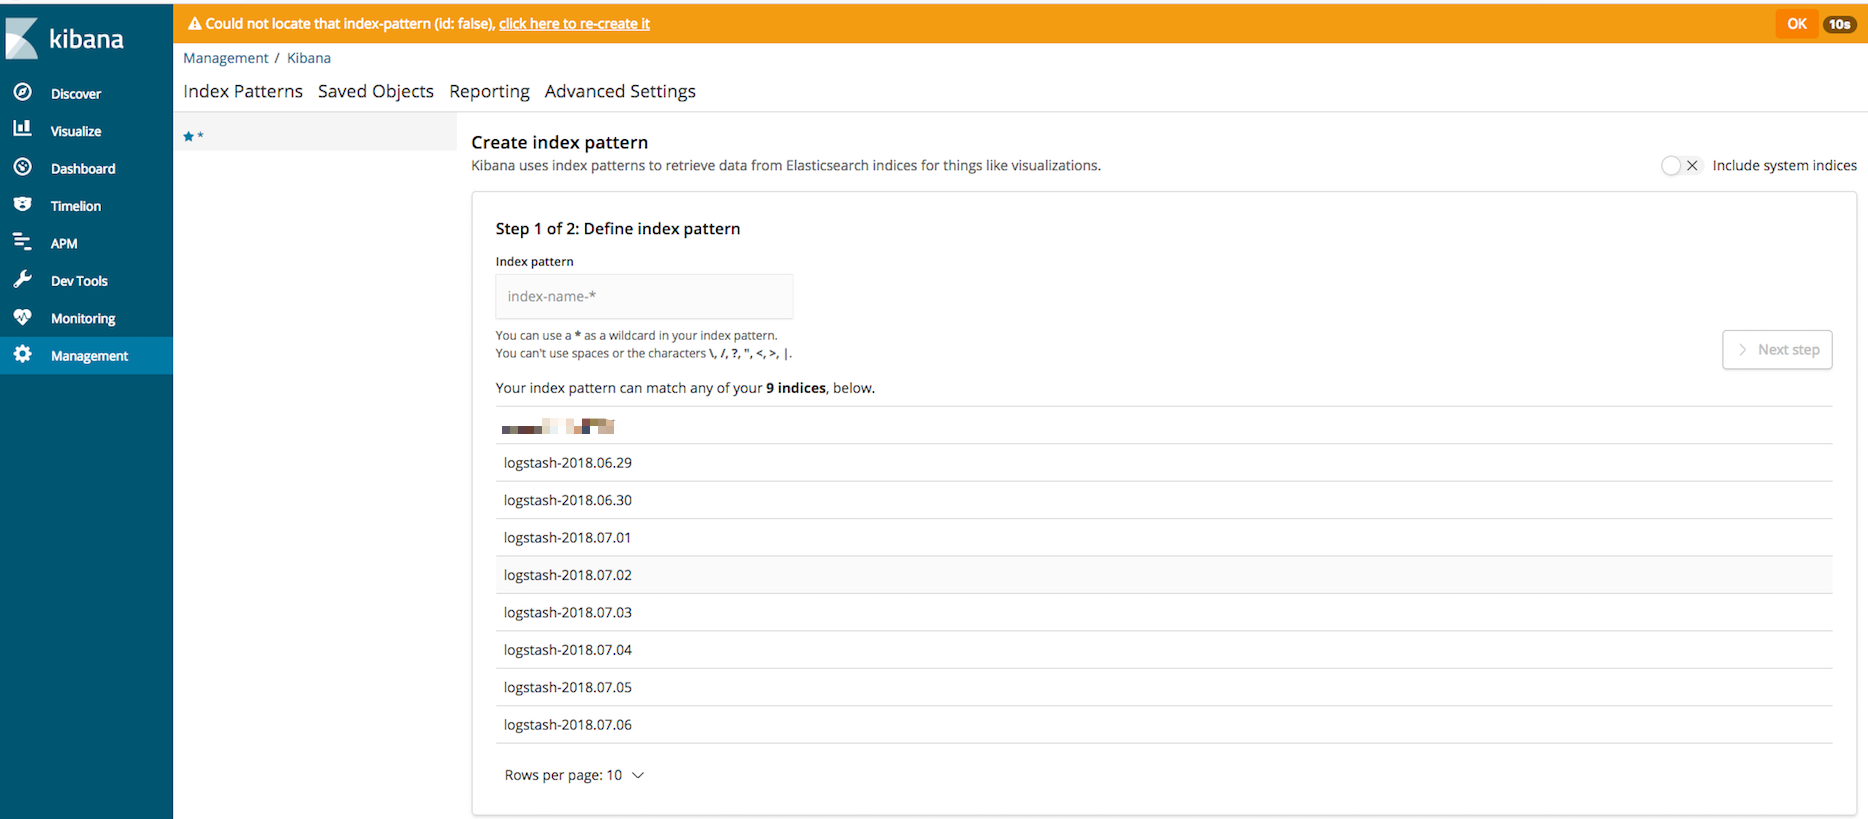The width and height of the screenshot is (1868, 819).
Task: Click Kibana breadcrumb link
Action: click(309, 58)
